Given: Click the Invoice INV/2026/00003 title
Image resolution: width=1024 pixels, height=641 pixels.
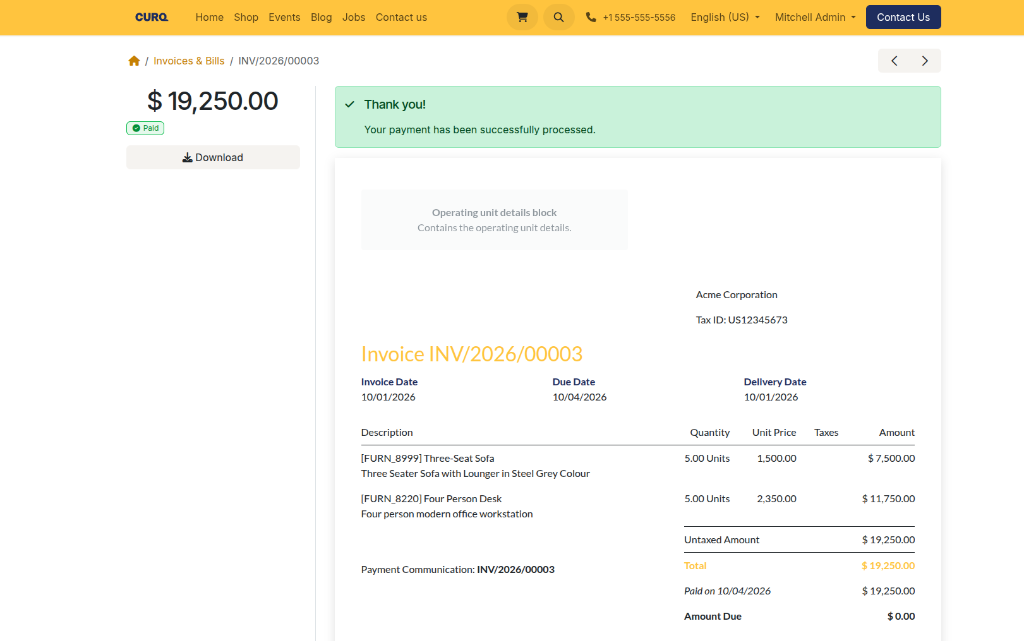Looking at the screenshot, I should click(472, 354).
